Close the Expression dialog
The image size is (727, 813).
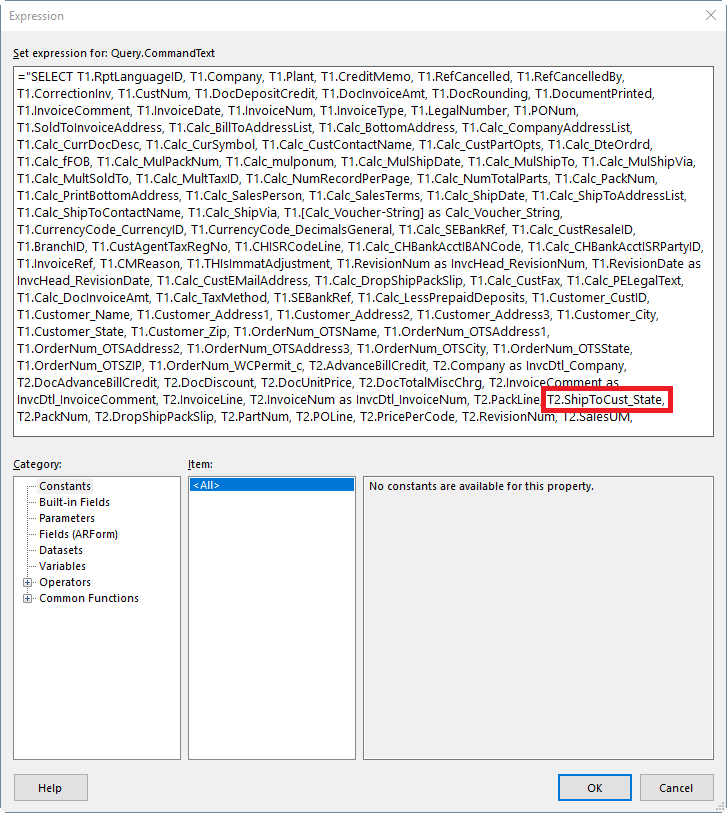[711, 16]
